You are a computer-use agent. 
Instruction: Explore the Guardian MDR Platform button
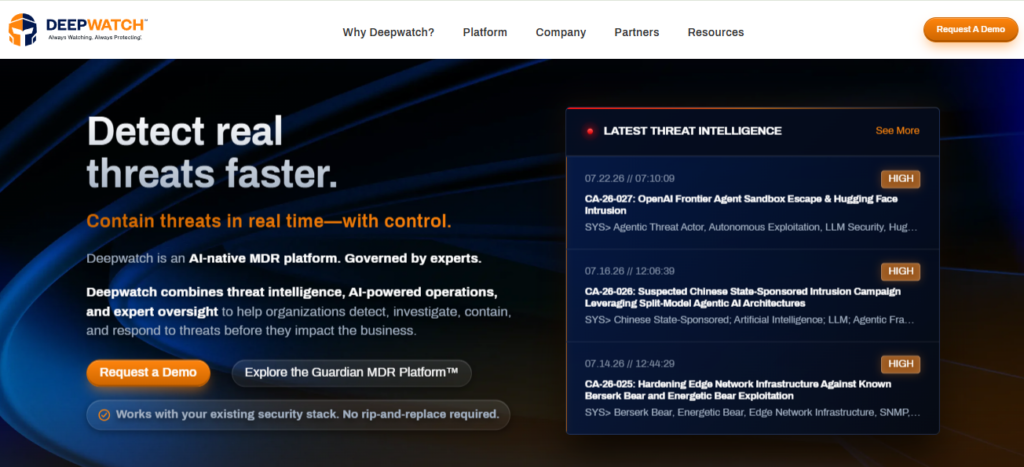click(351, 372)
